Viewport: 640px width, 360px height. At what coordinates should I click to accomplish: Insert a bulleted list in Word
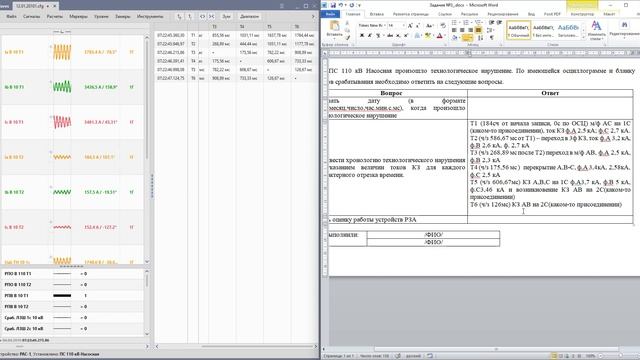453,22
